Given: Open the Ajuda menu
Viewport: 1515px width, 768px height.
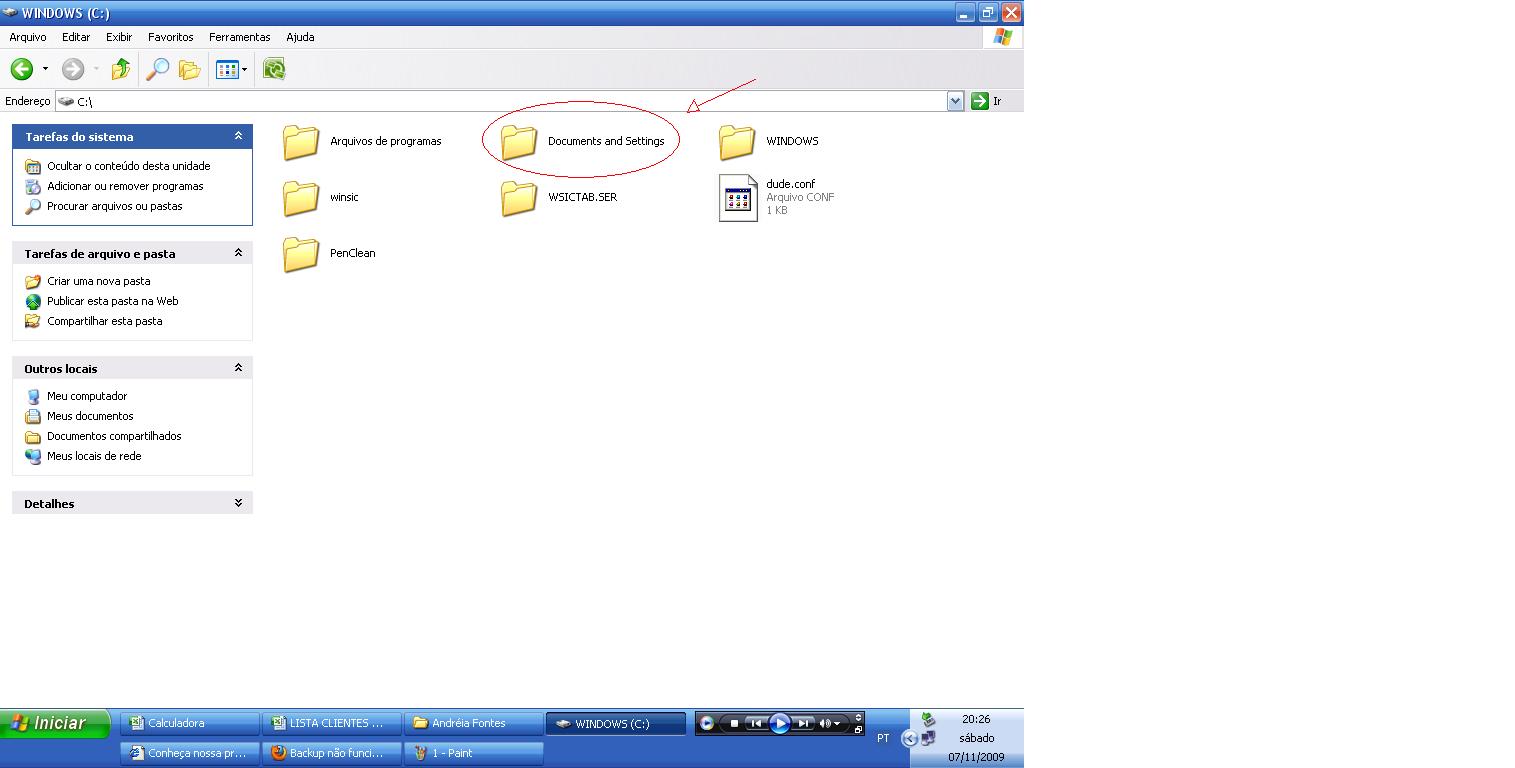Looking at the screenshot, I should [x=300, y=37].
